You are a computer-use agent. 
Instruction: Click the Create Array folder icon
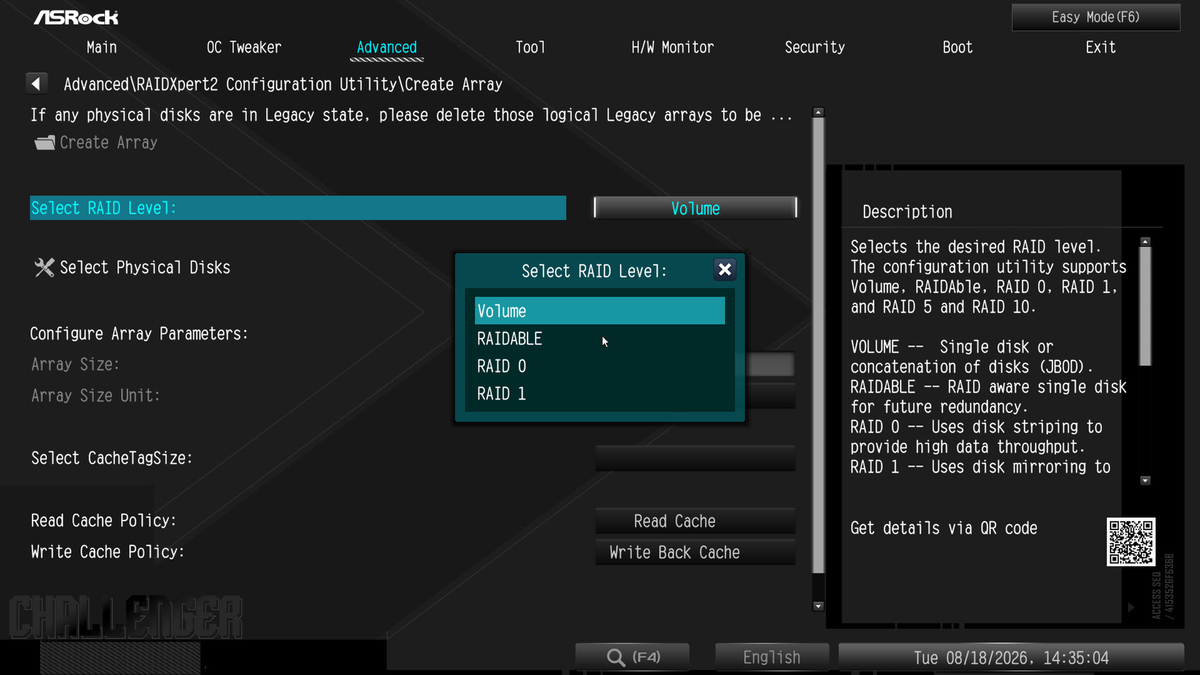tap(44, 143)
